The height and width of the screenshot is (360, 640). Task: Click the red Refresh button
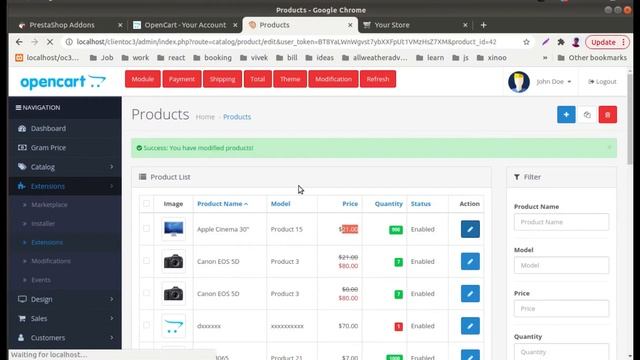pos(378,79)
